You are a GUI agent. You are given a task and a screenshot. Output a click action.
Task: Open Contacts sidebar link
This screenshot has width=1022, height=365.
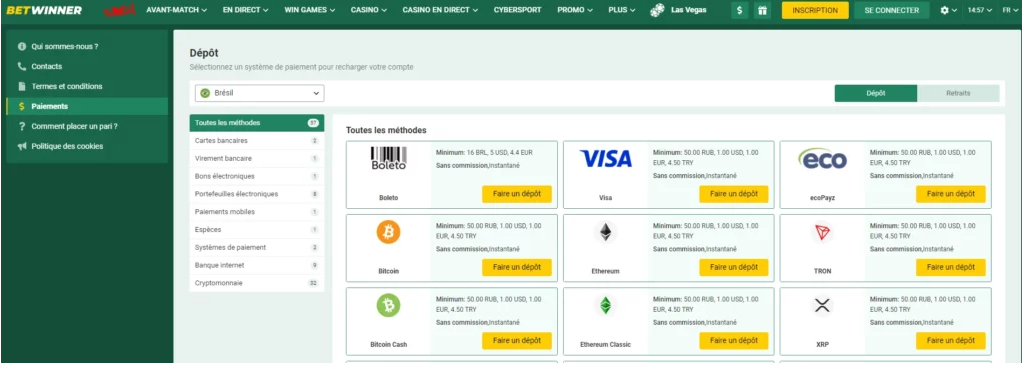tap(47, 66)
